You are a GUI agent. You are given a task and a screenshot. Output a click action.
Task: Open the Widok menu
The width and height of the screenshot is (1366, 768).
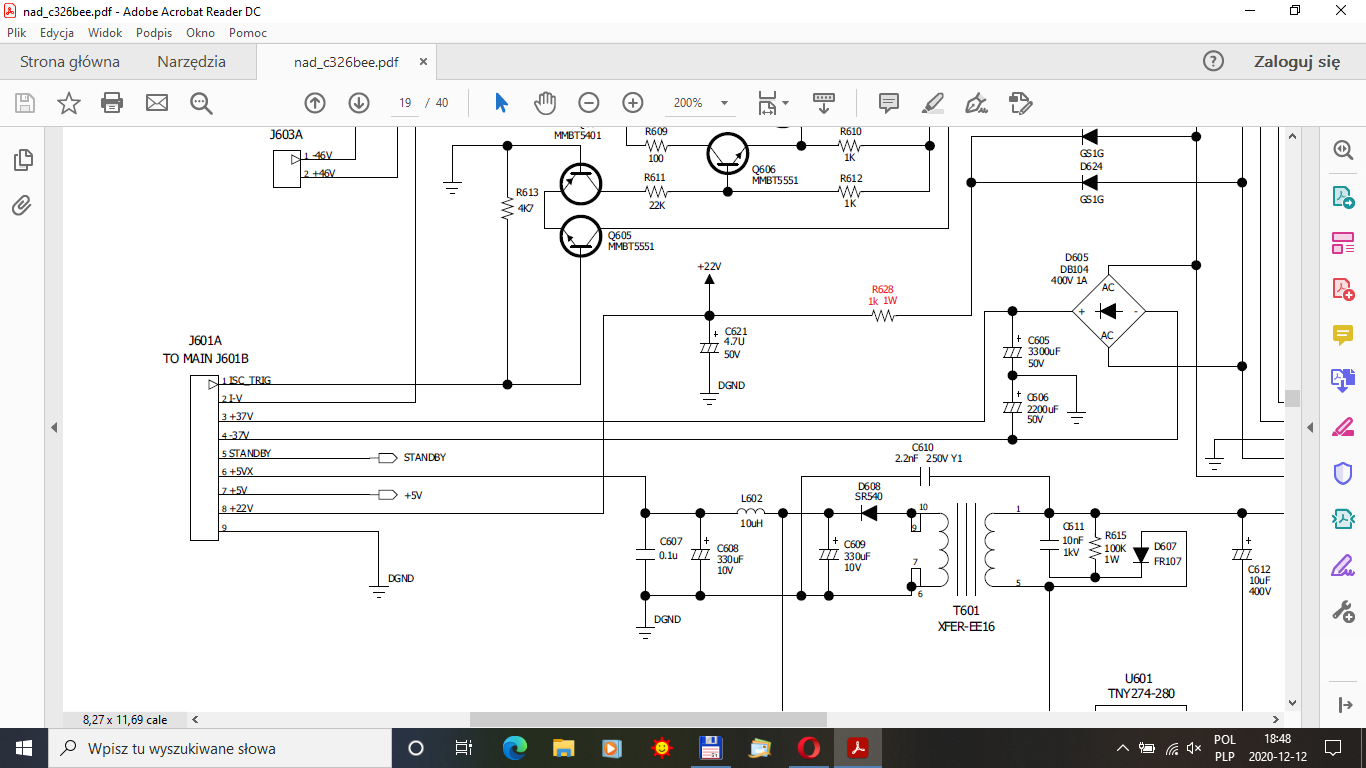(x=105, y=33)
